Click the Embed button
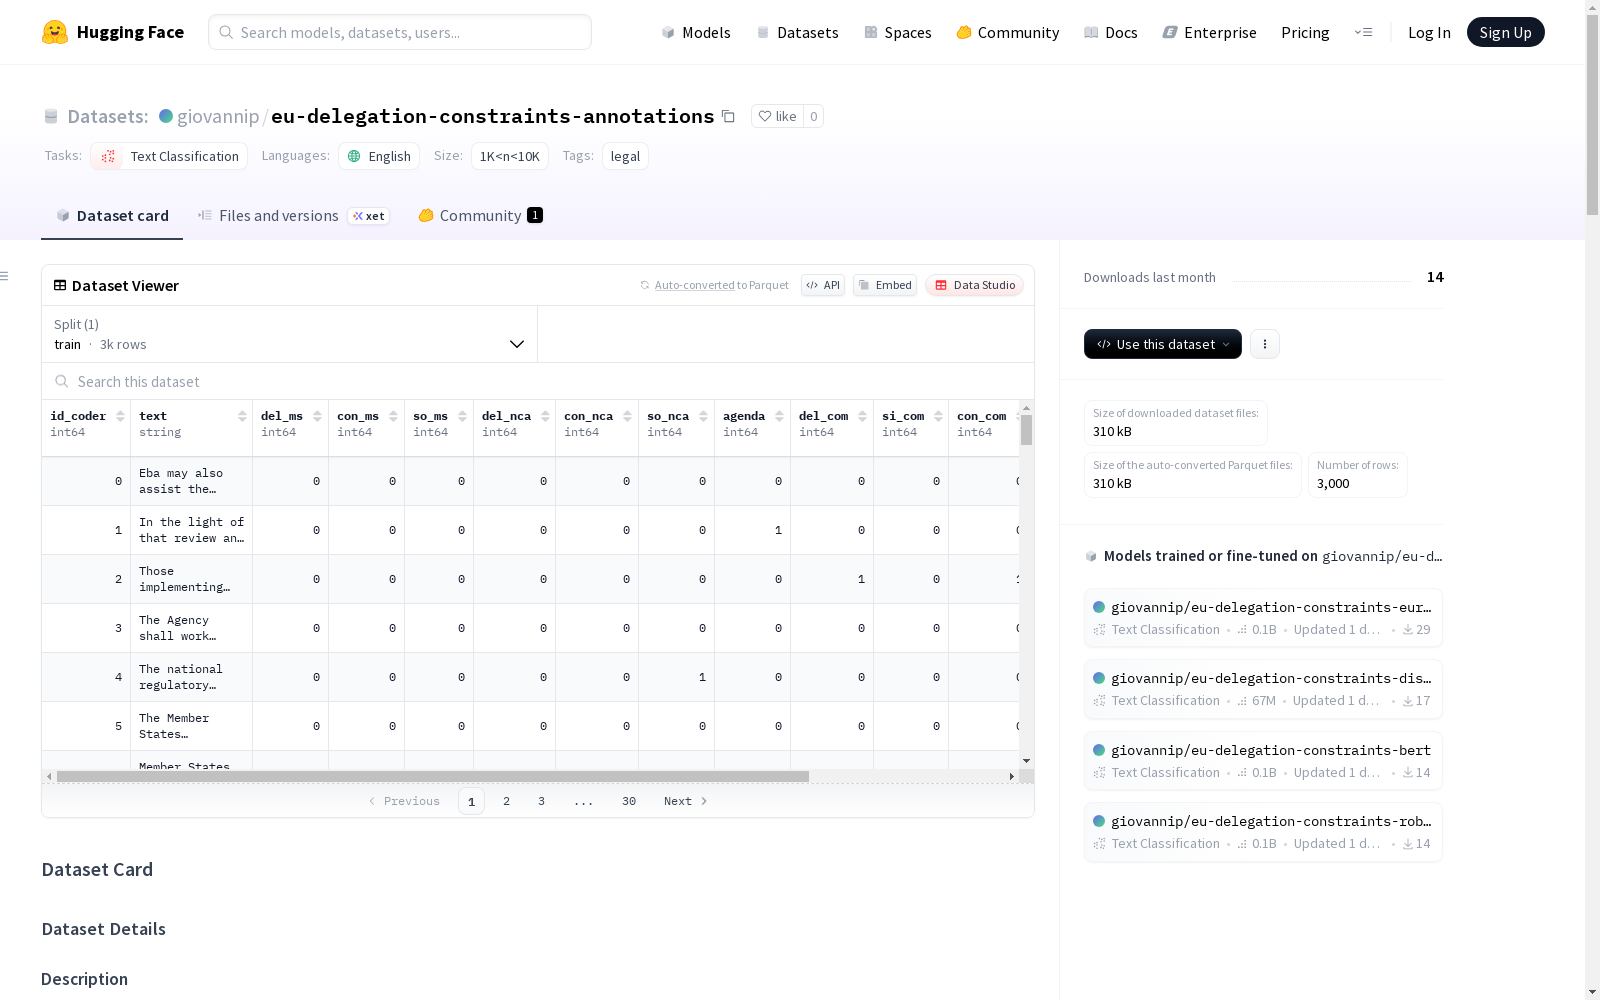1600x1000 pixels. (x=885, y=285)
